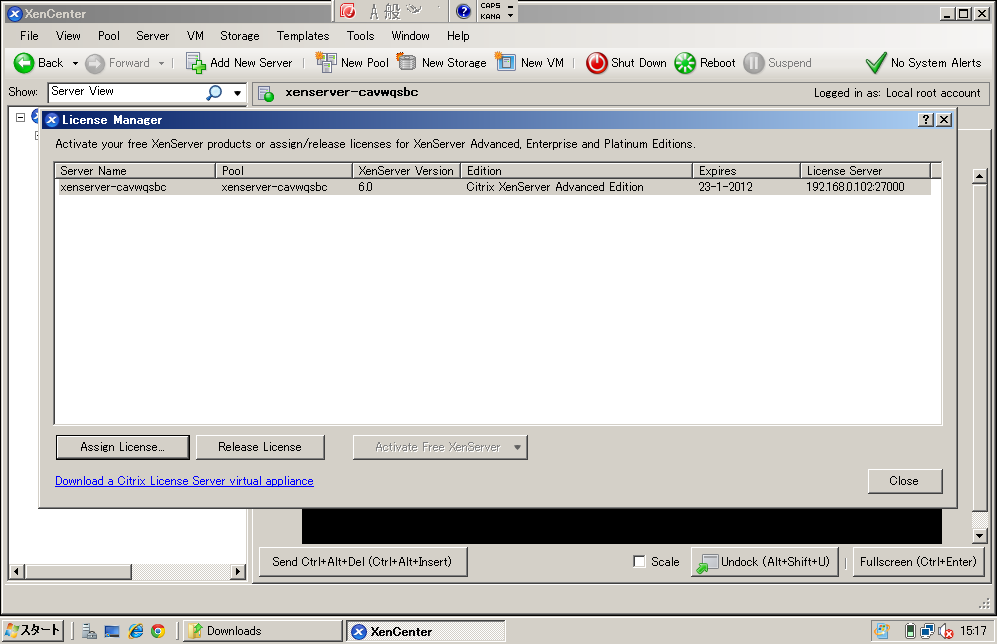Collapse the tree root node
The image size is (997, 644).
coord(20,118)
